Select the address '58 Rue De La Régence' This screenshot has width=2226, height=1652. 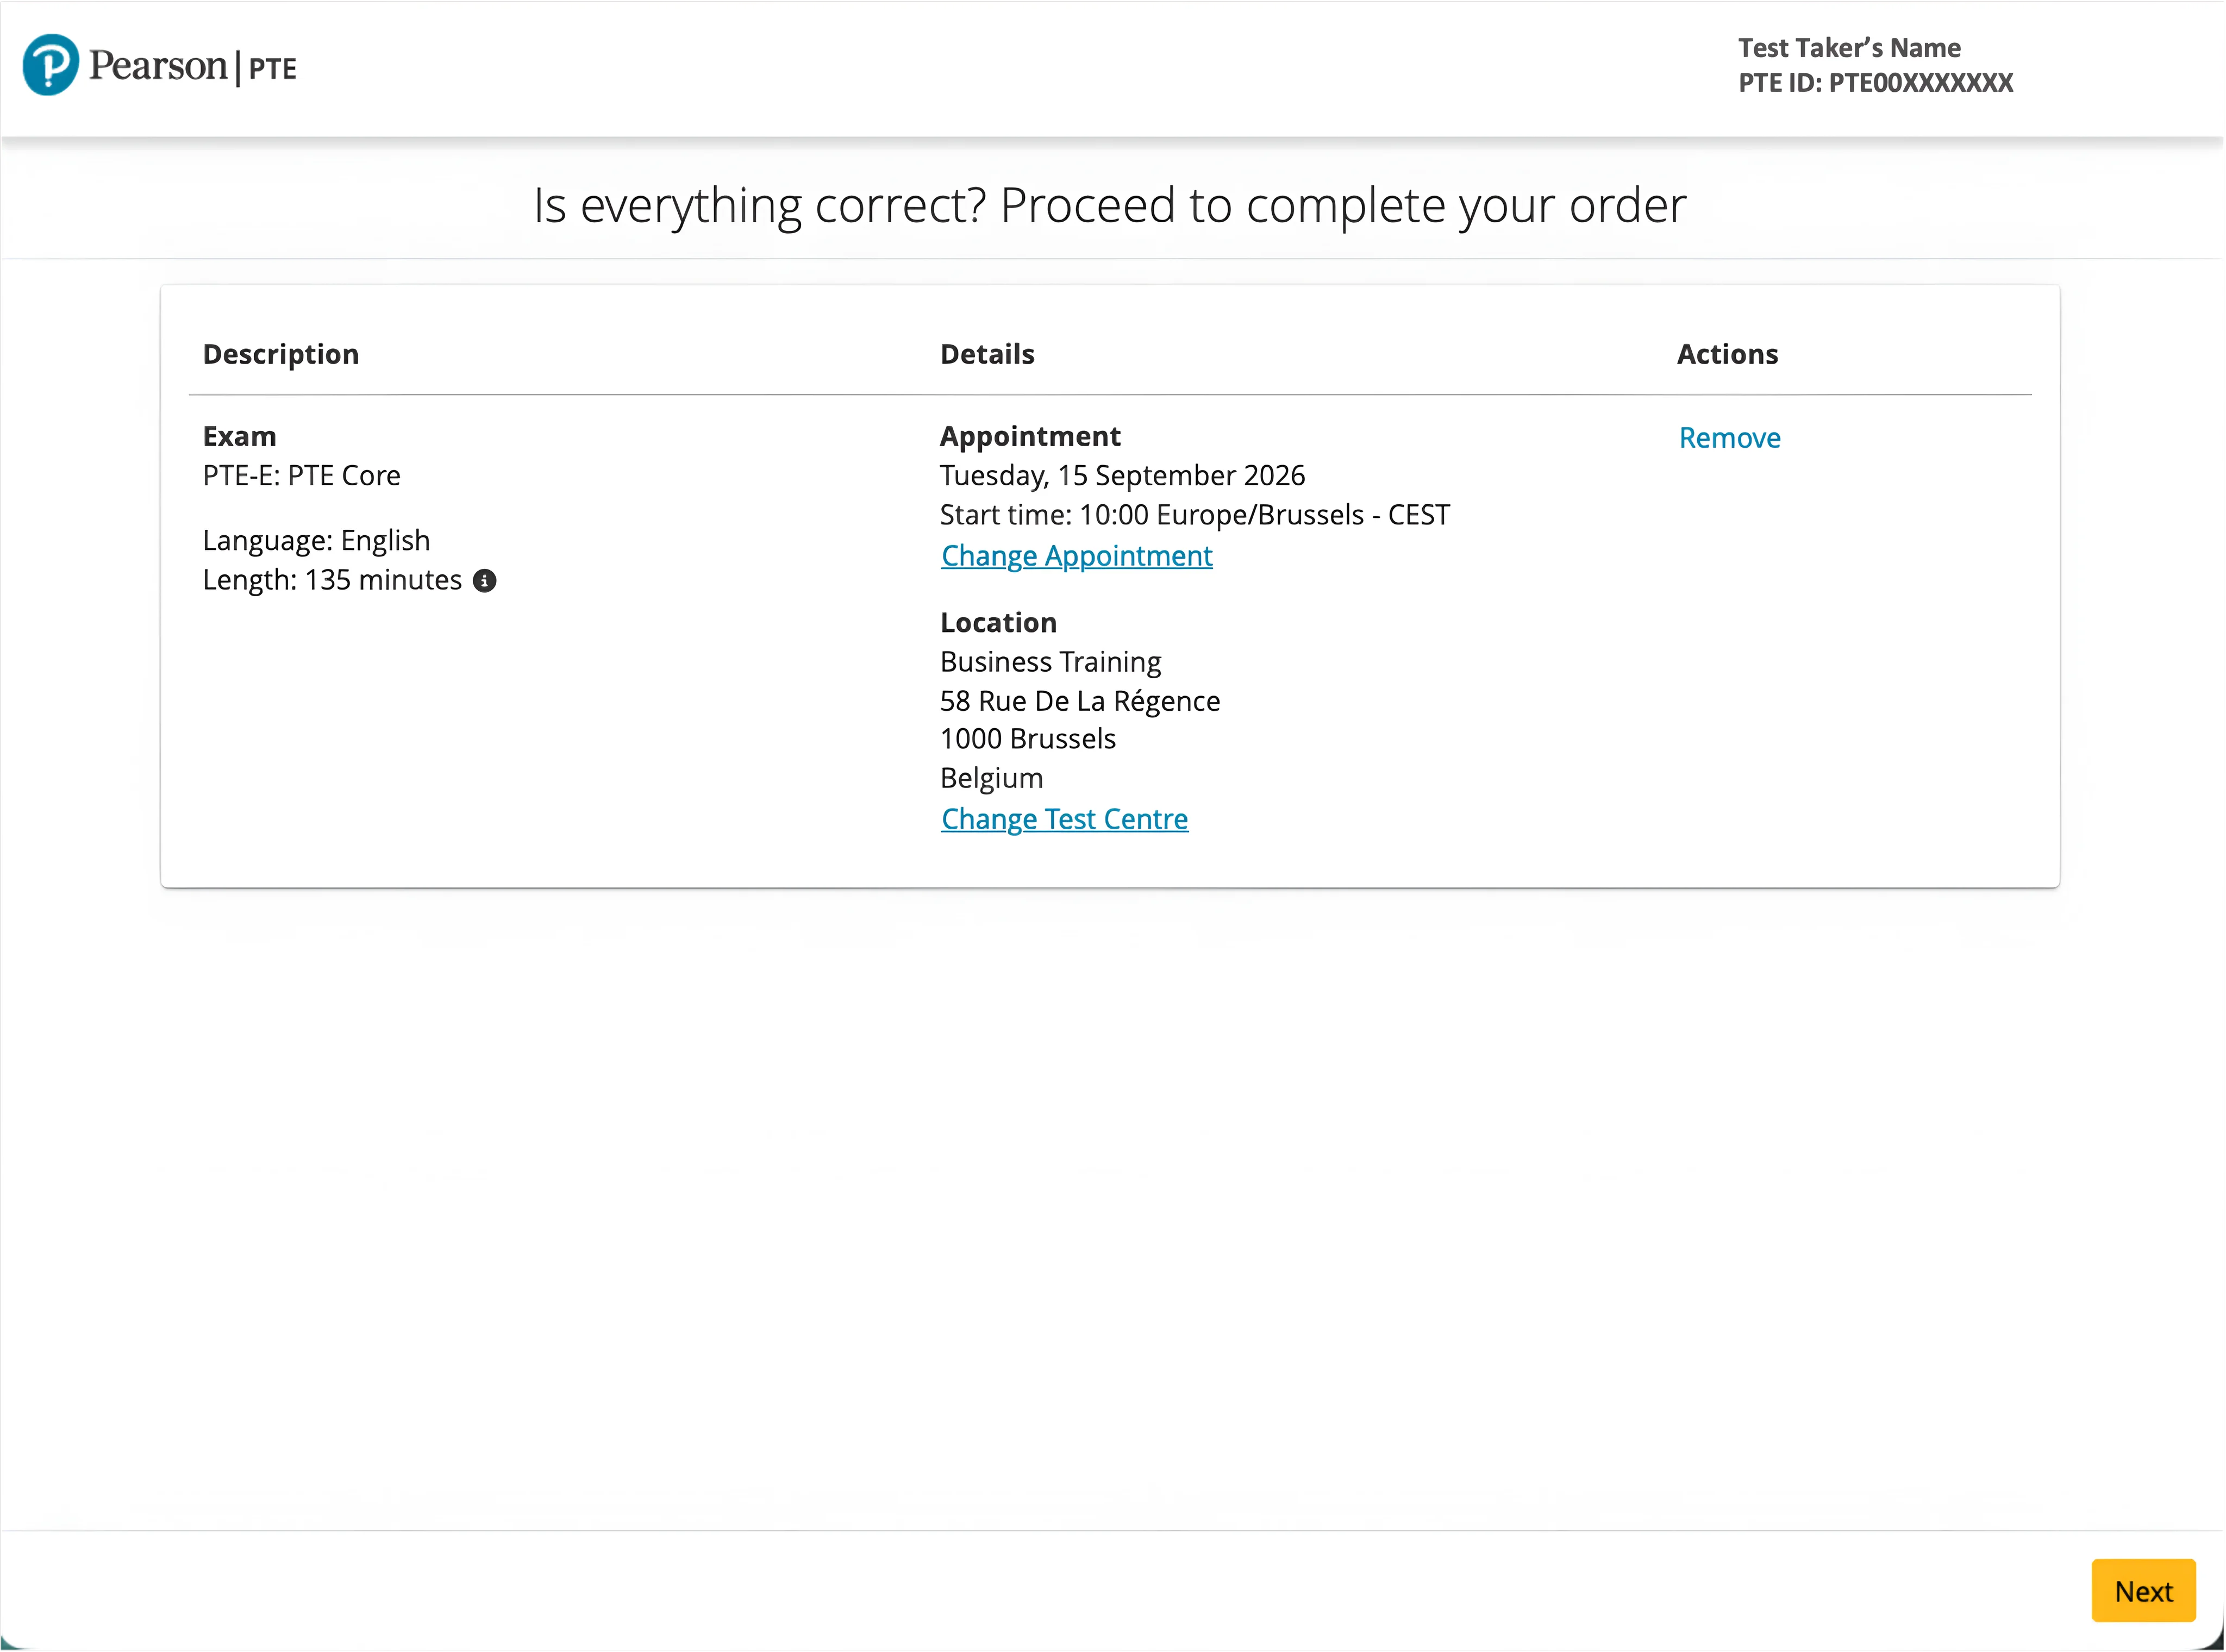(1080, 701)
